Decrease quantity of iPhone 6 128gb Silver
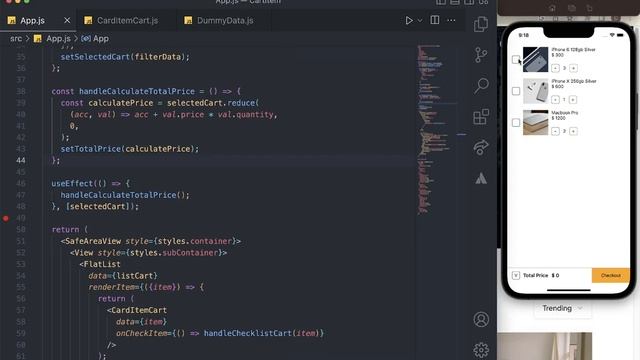The width and height of the screenshot is (640, 360). click(x=555, y=68)
